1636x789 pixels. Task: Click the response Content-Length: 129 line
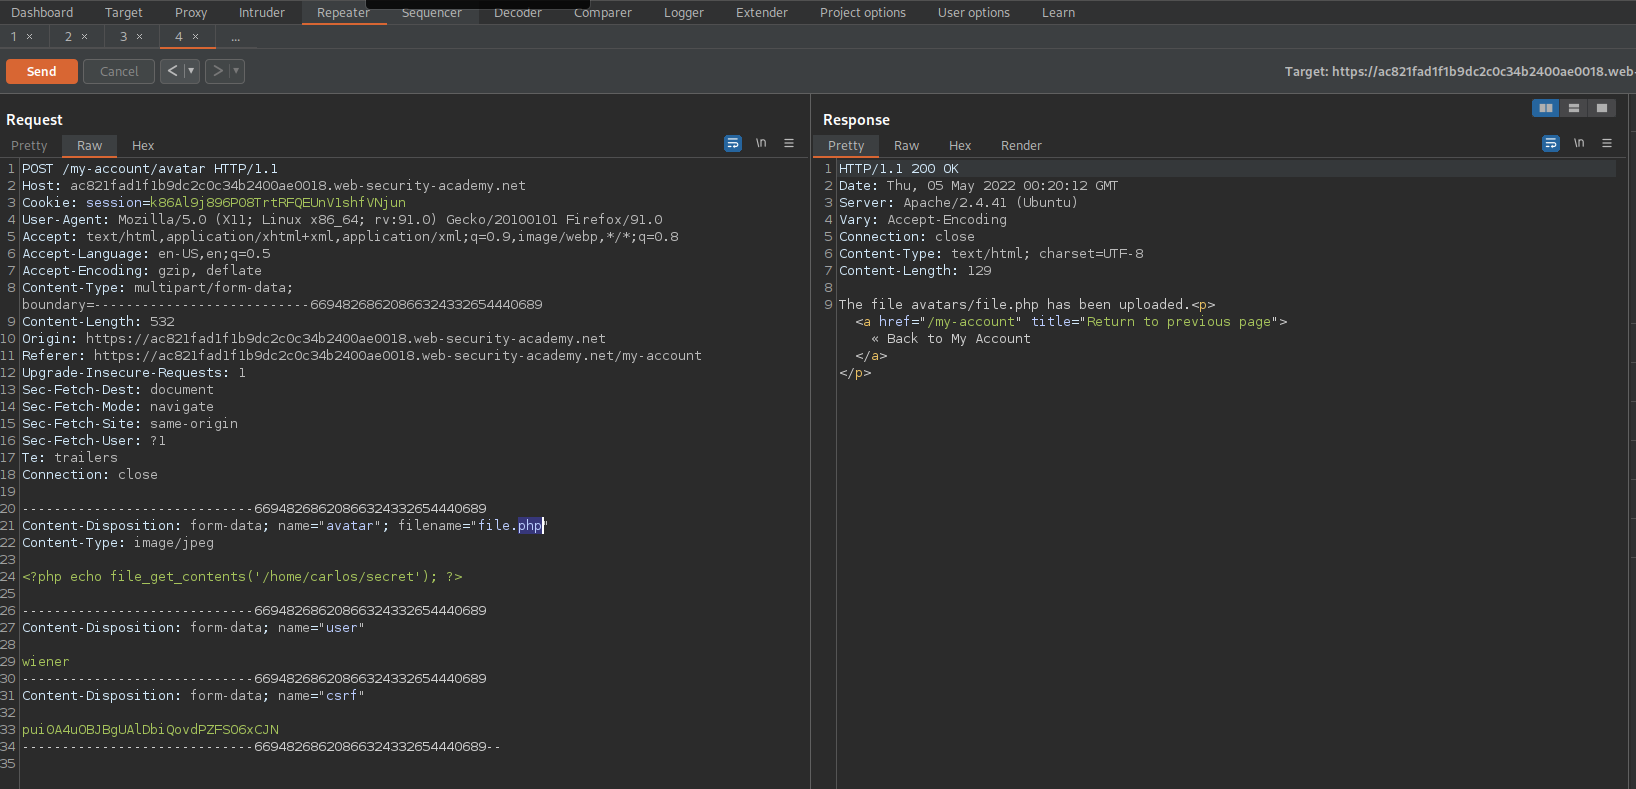tap(915, 271)
